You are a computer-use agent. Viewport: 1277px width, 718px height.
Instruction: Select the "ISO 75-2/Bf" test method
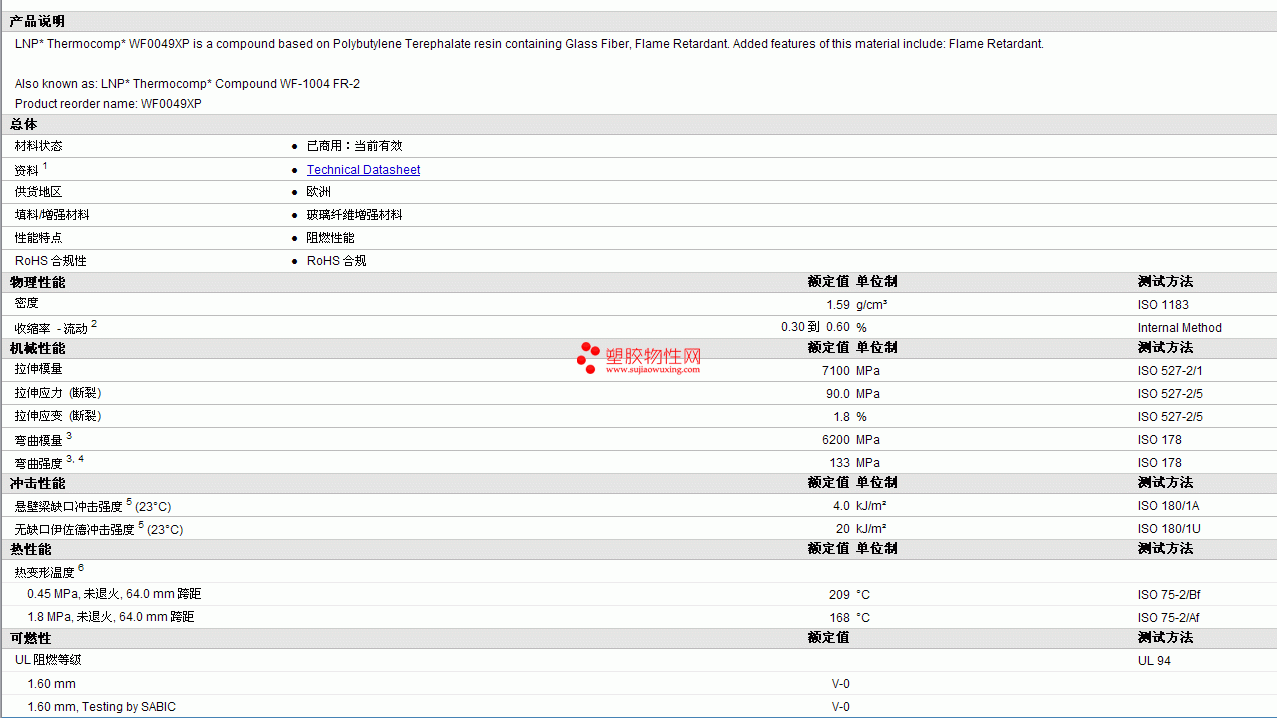click(1169, 595)
